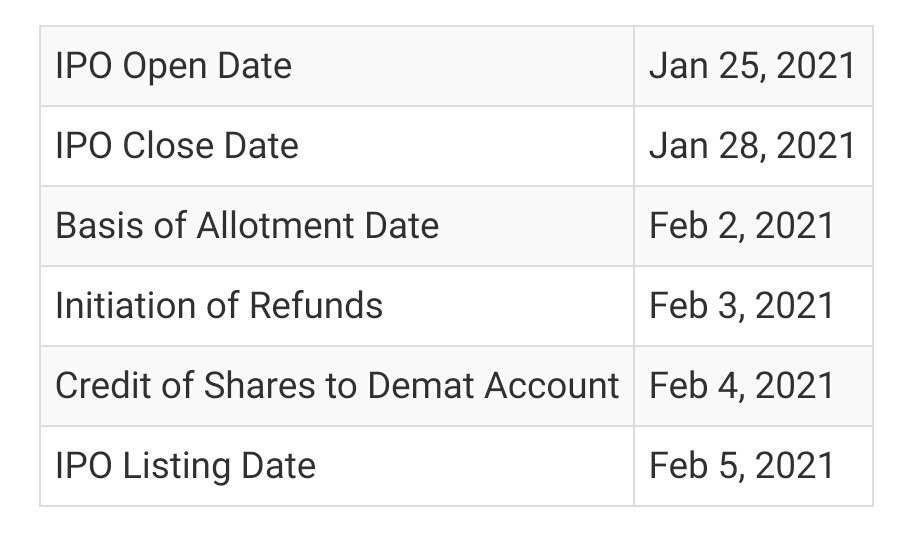Screen dimensions: 908x553
Task: Click the word Demat in the table
Action: pyautogui.click(x=421, y=386)
